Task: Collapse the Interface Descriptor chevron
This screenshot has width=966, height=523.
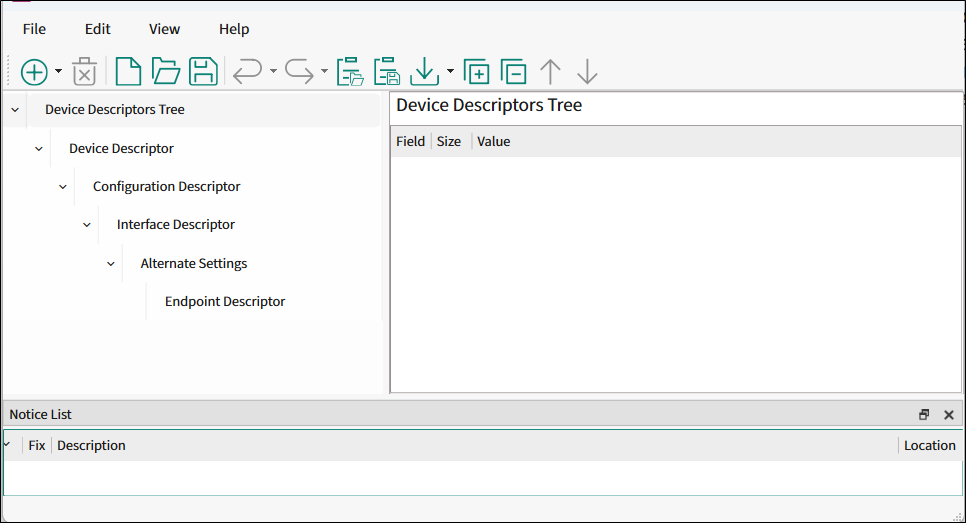Action: (x=87, y=225)
